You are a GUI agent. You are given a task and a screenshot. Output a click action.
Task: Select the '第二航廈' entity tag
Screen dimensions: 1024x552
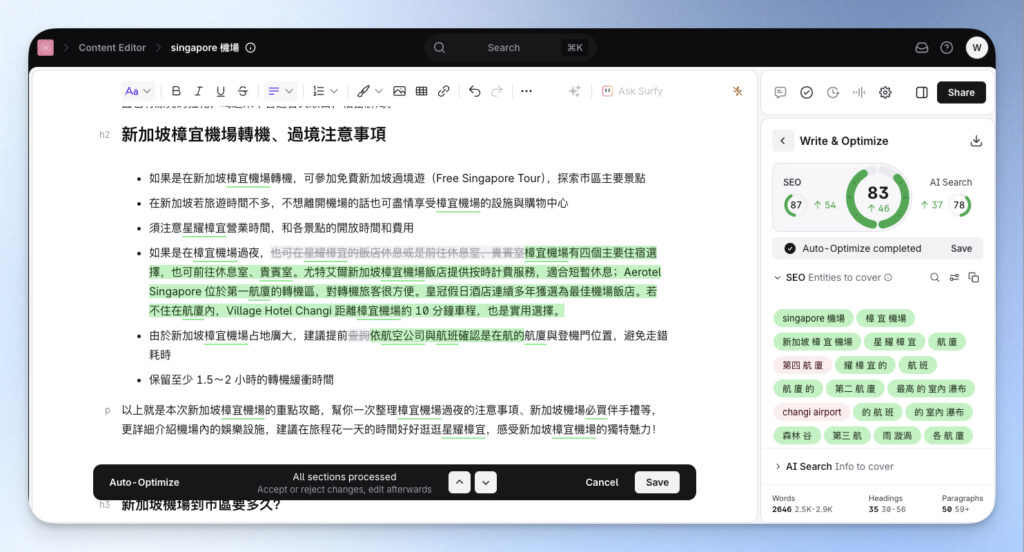(854, 389)
